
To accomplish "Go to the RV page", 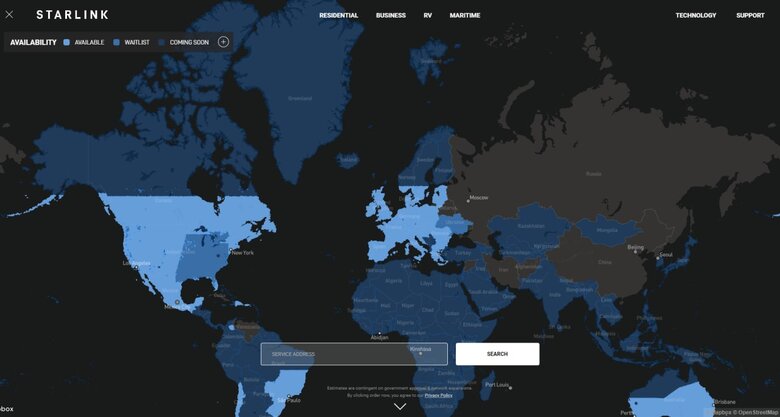I will (427, 16).
